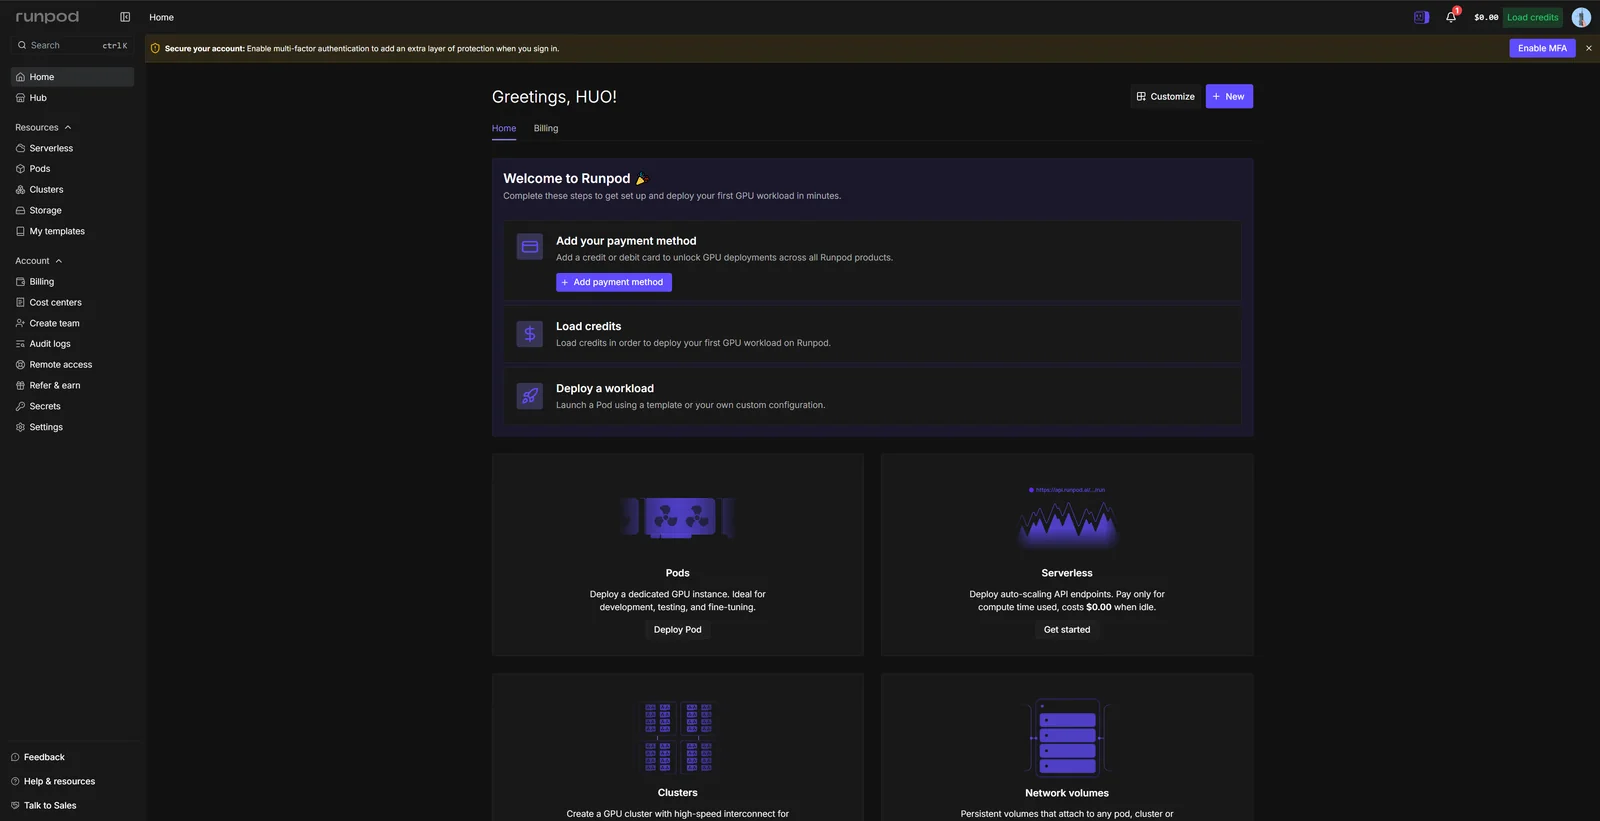Open the purple assistant icon in header
Screen dimensions: 1600x821
coord(1421,17)
